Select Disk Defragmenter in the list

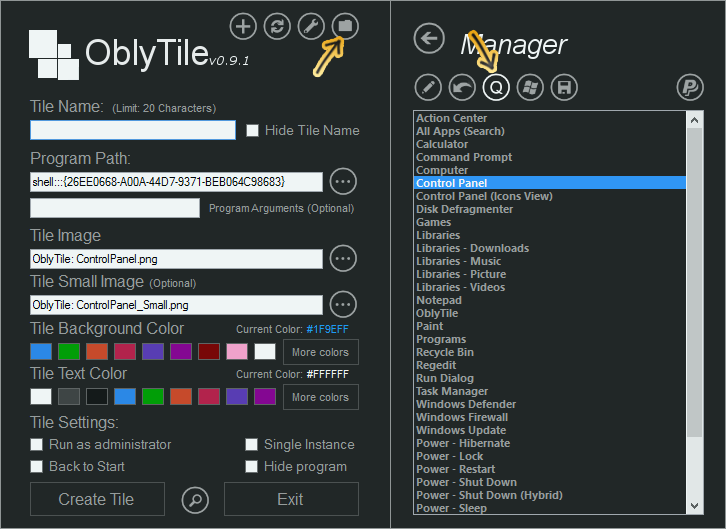pyautogui.click(x=550, y=209)
